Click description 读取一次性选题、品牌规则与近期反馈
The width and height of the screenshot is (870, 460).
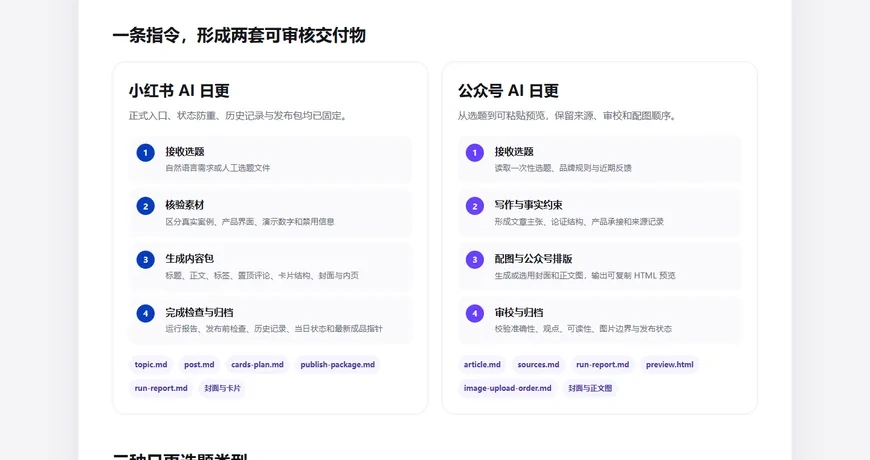(x=563, y=168)
